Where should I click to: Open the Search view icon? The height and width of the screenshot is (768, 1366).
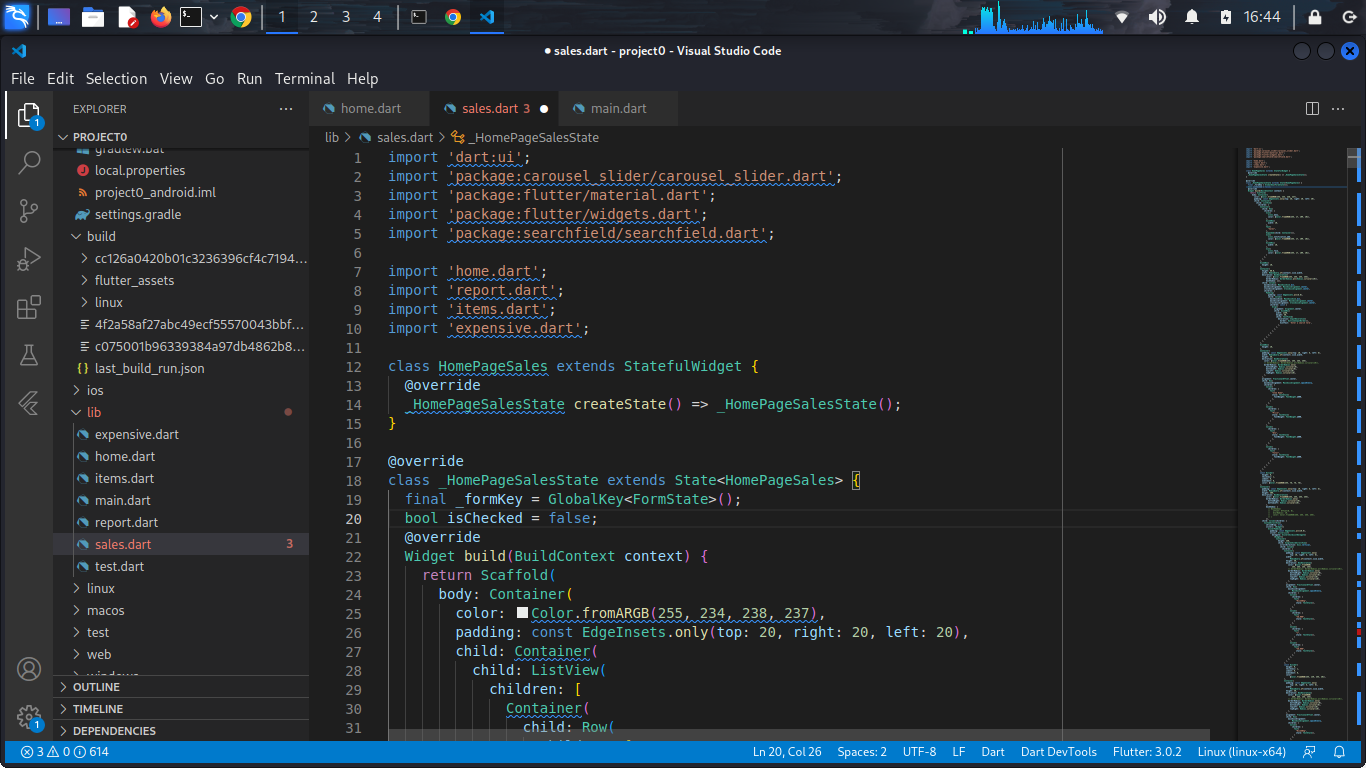tap(29, 162)
